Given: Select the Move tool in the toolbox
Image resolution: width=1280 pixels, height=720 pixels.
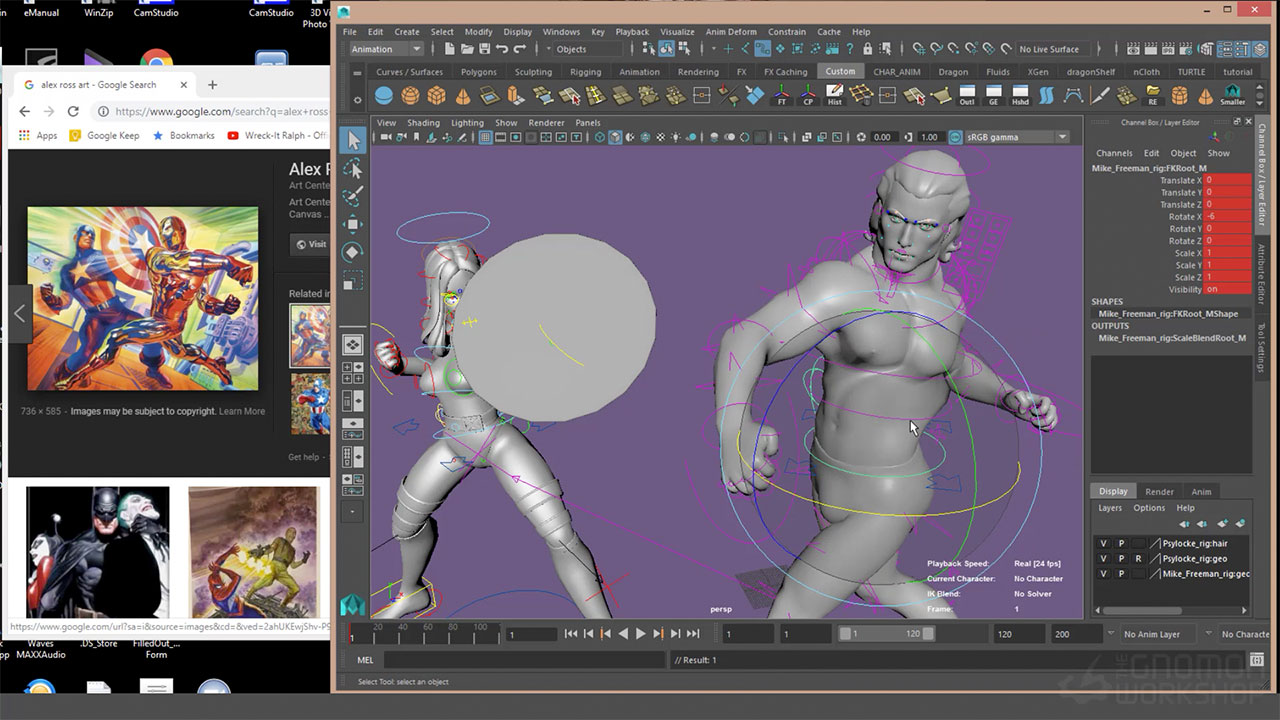Looking at the screenshot, I should click(x=352, y=224).
